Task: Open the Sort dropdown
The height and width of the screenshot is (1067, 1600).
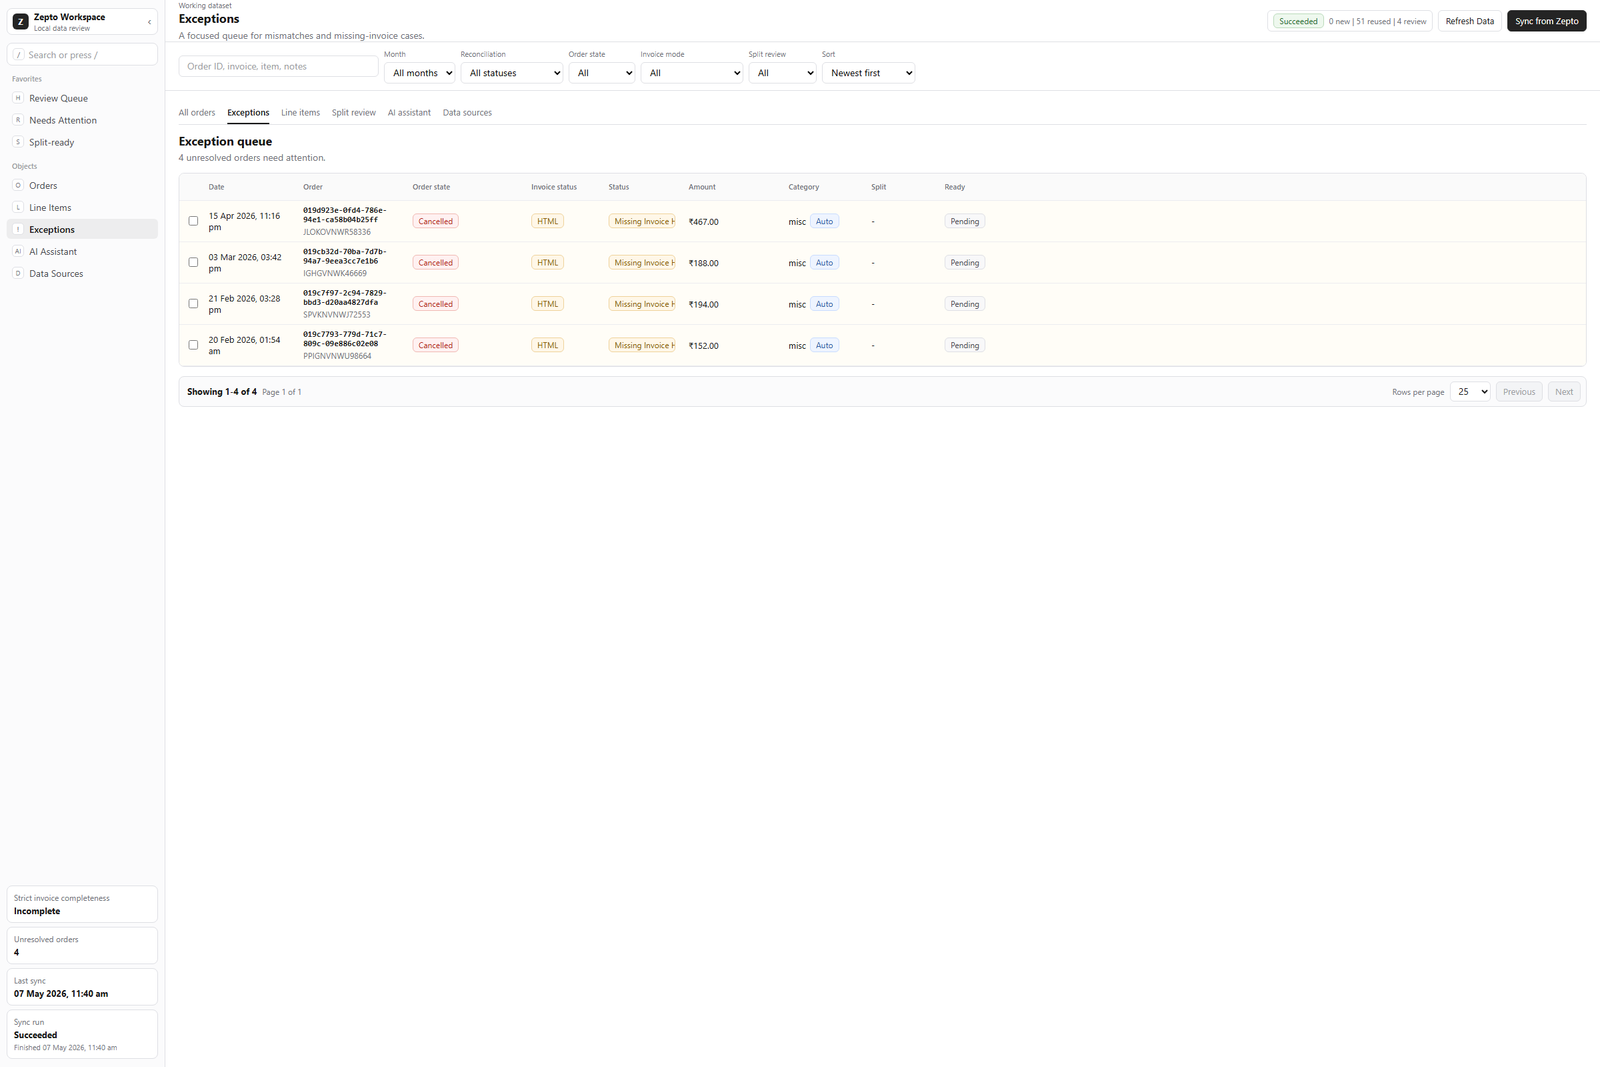Action: point(869,73)
